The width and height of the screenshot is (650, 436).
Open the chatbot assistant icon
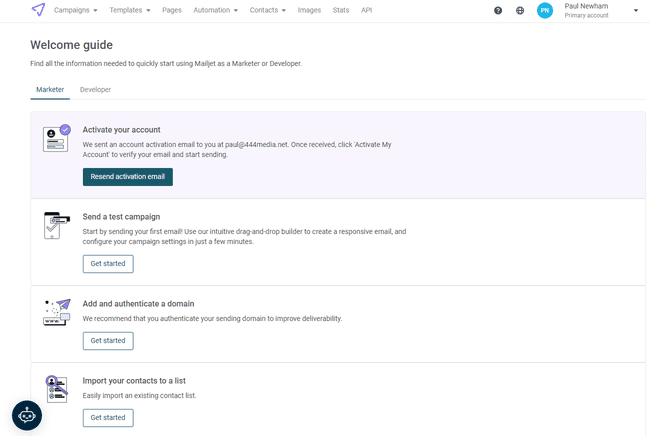coord(26,414)
